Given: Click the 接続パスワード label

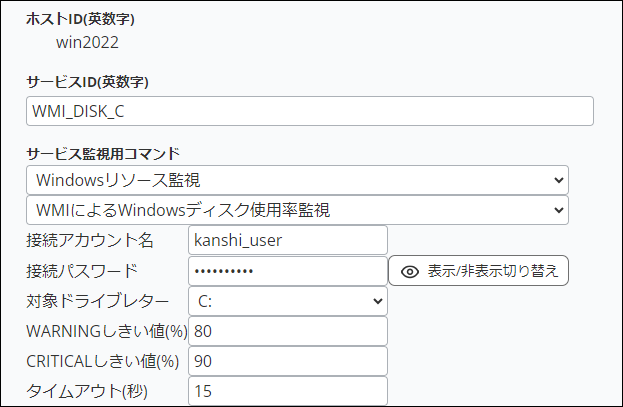Looking at the screenshot, I should point(82,271).
